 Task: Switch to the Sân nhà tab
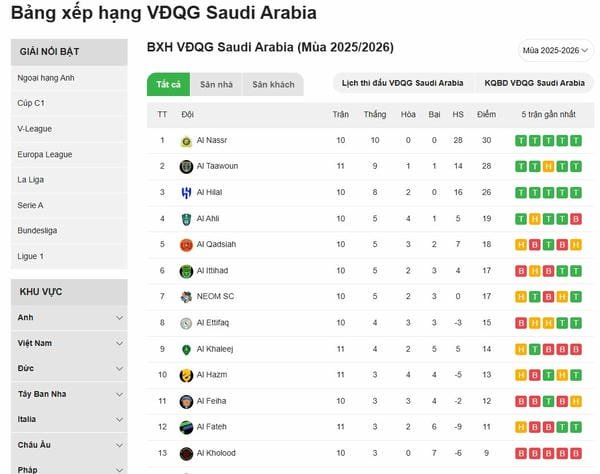216,85
